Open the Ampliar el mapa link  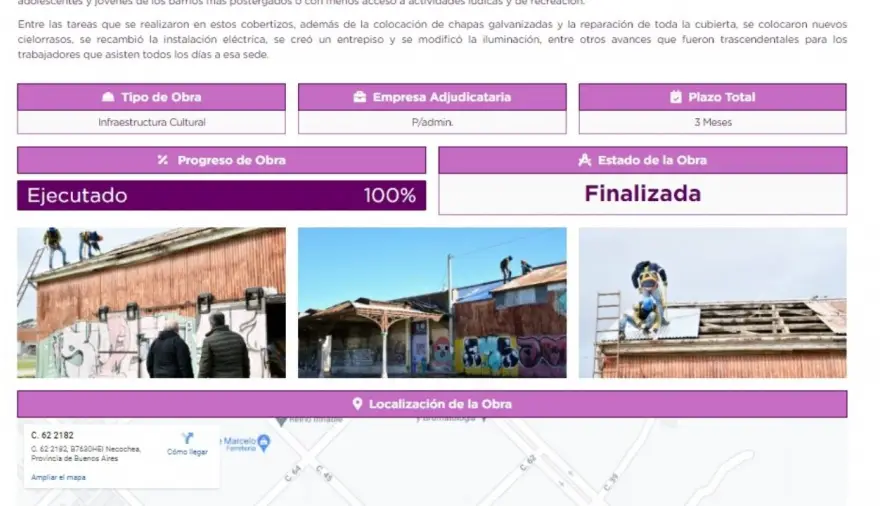click(58, 477)
